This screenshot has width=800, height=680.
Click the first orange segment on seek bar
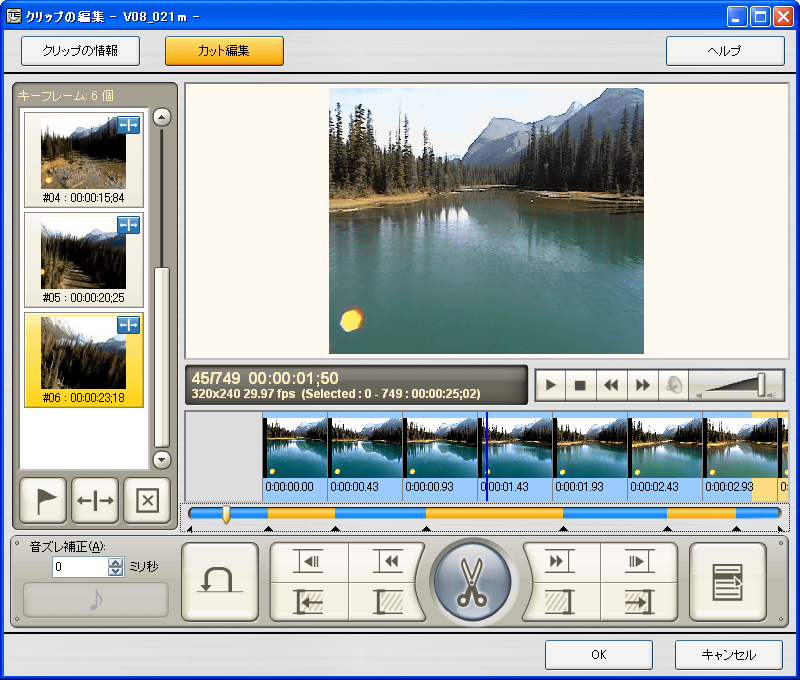pyautogui.click(x=302, y=513)
